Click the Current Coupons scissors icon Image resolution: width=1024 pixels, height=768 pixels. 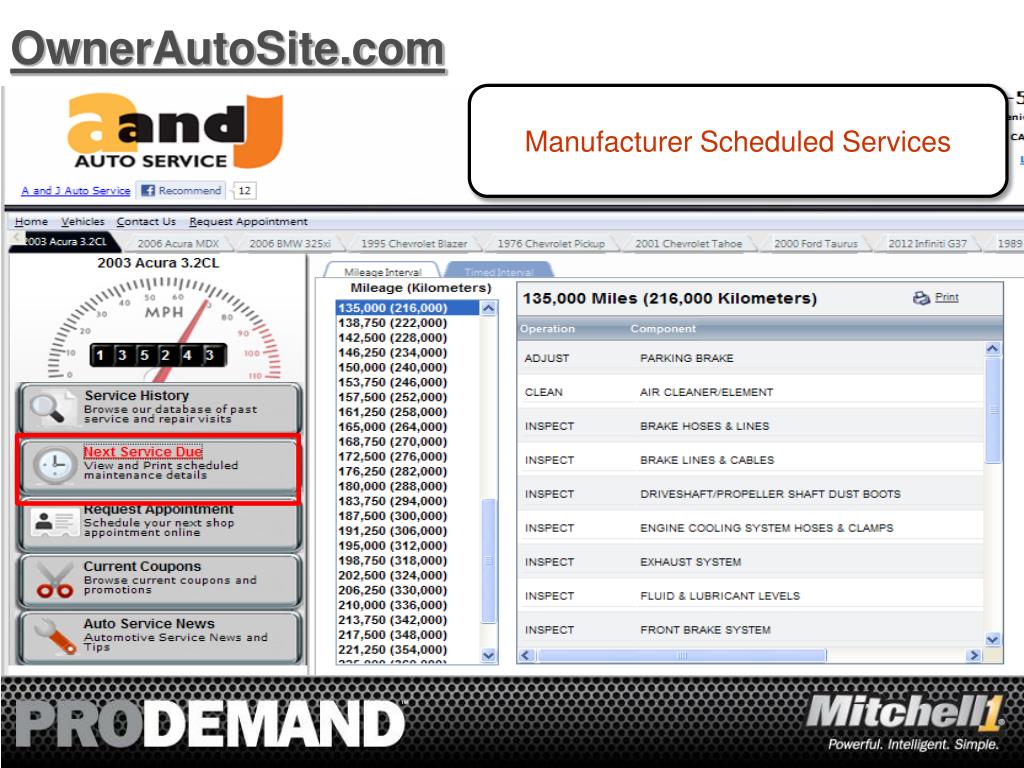click(55, 580)
